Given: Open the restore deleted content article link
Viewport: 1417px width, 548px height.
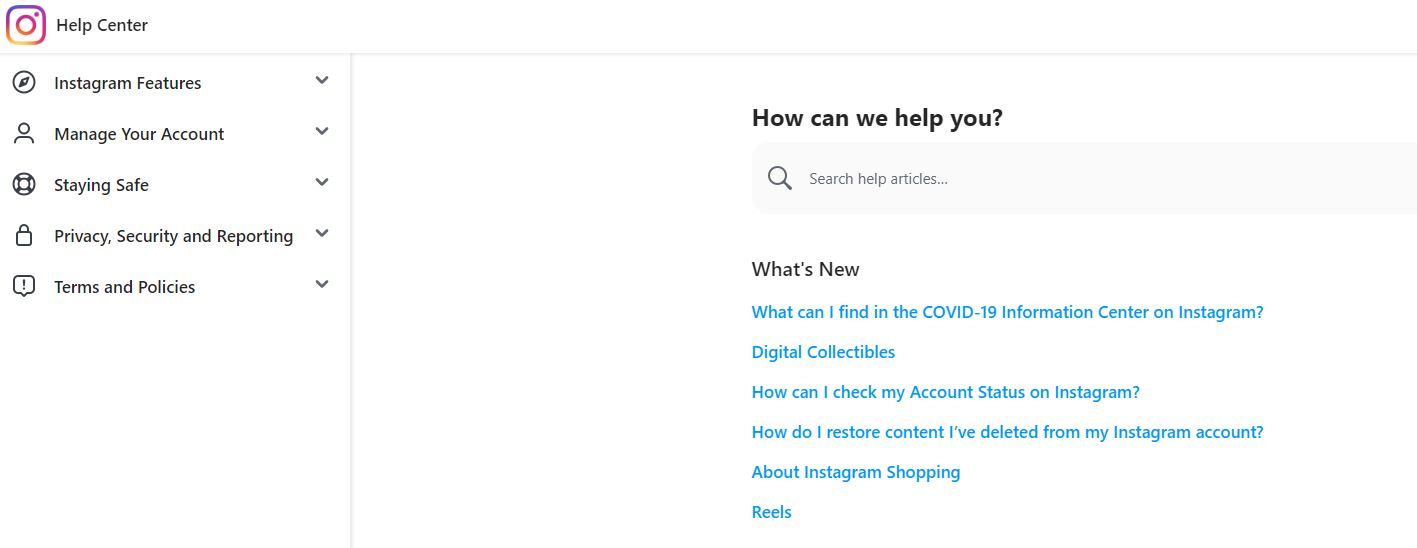Looking at the screenshot, I should [x=1007, y=432].
